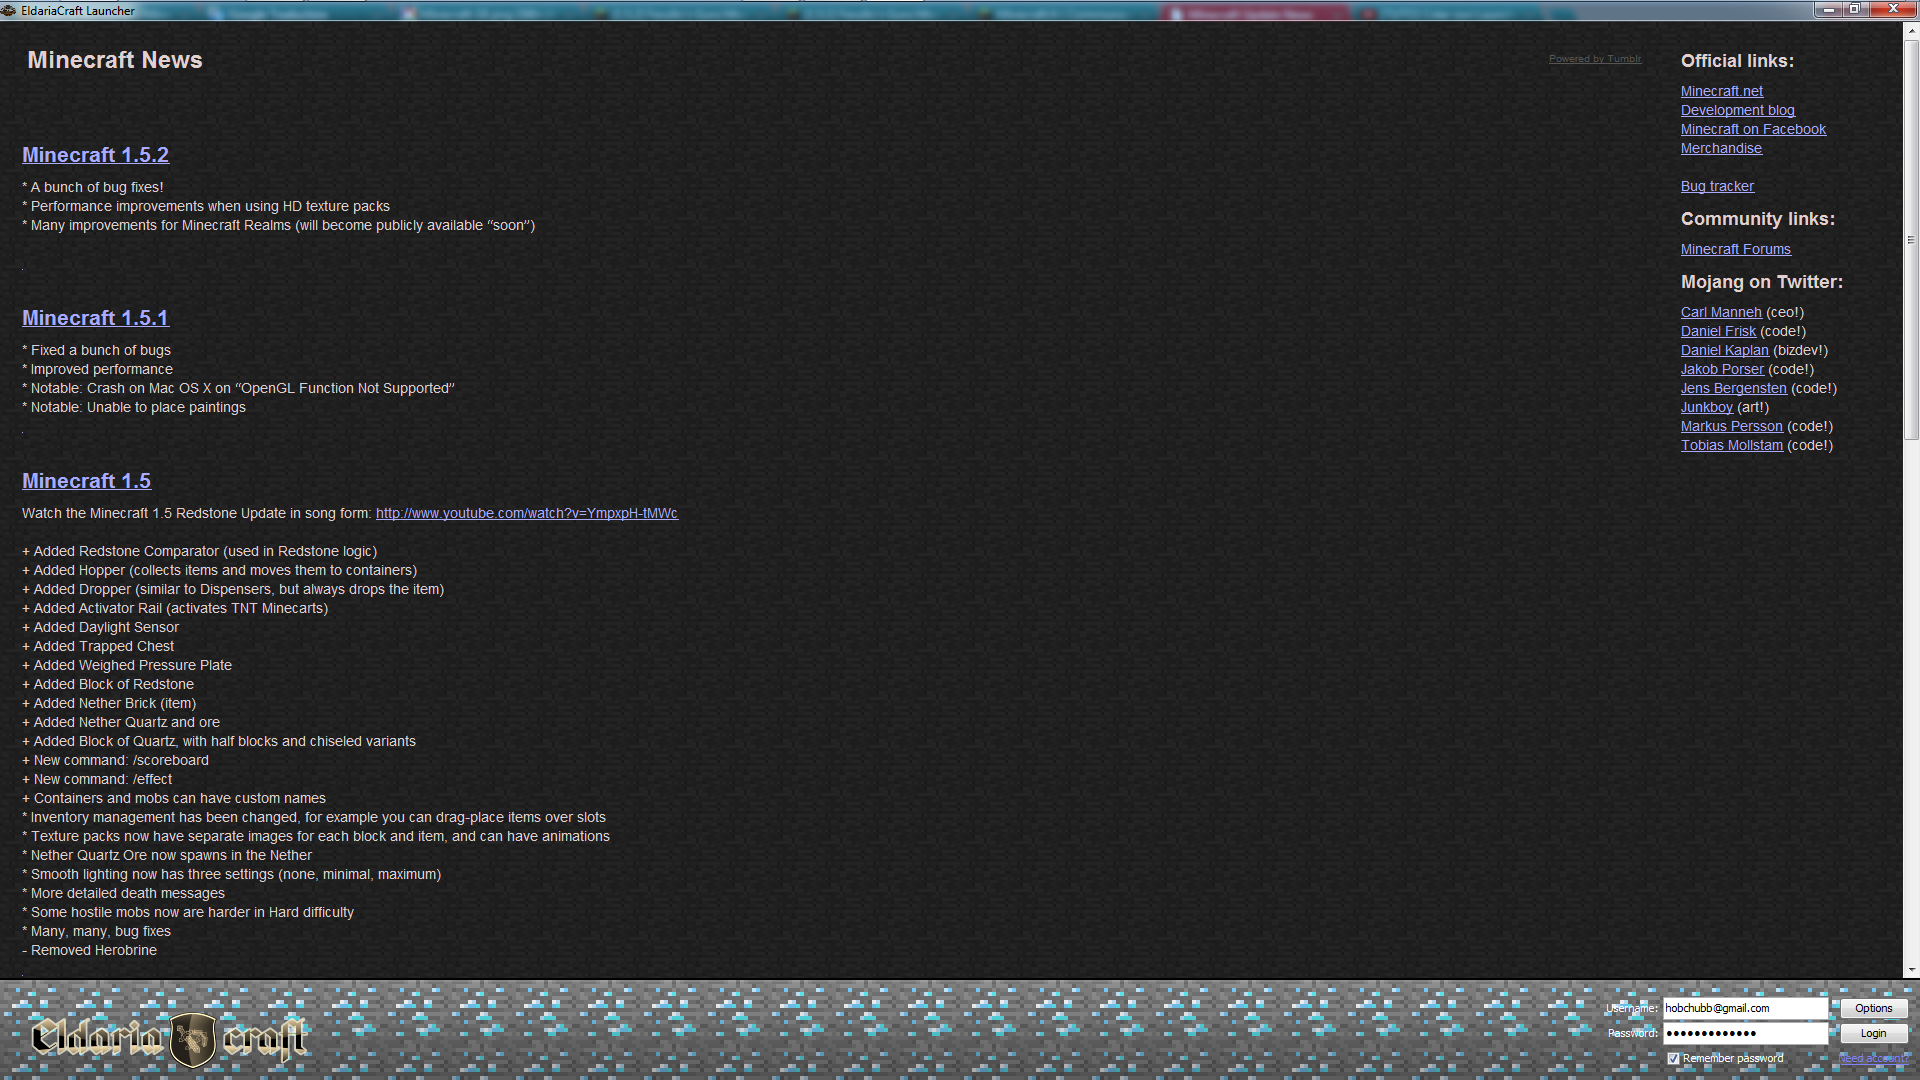Open the YouTube Redstone Update song link
This screenshot has height=1080, width=1920.
pyautogui.click(x=527, y=513)
